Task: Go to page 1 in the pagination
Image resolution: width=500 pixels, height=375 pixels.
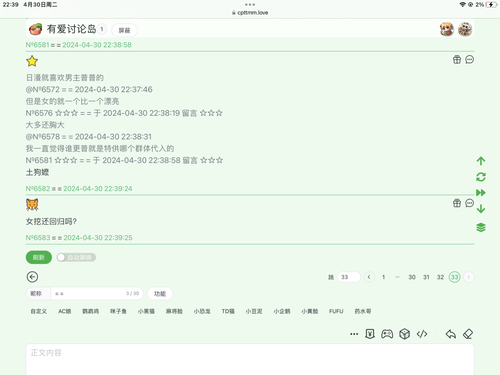Action: point(384,277)
